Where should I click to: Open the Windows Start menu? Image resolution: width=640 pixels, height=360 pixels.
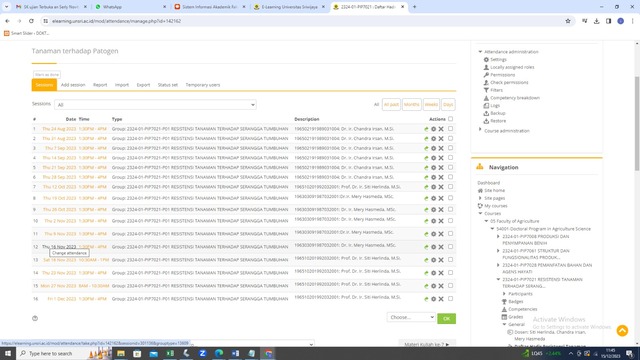tap(8, 353)
